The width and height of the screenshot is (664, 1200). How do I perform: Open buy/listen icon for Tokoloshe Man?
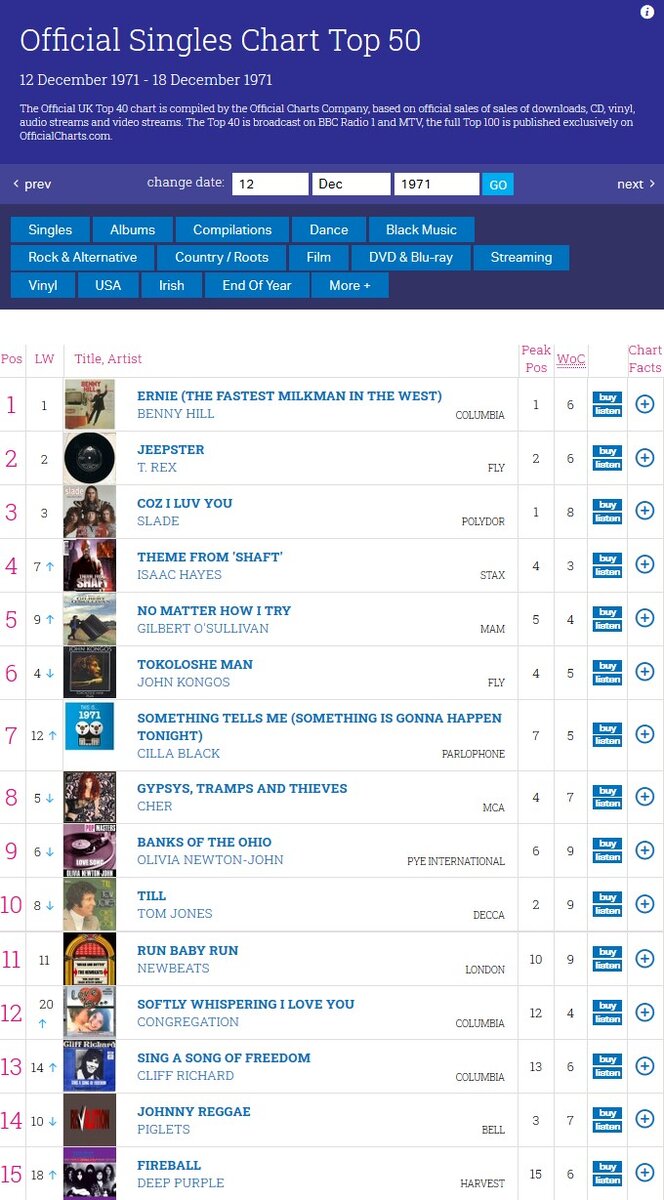pos(607,672)
